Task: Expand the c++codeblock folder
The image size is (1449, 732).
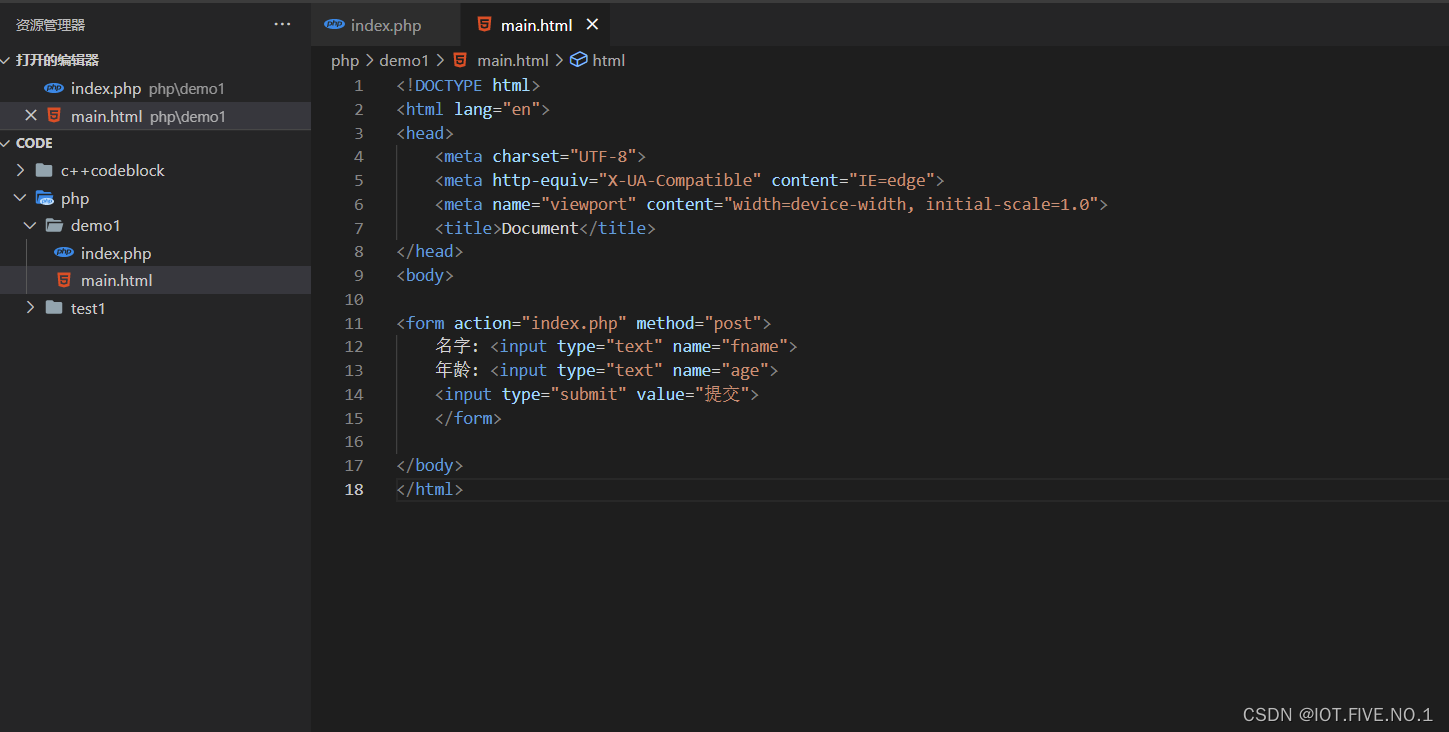Action: click(x=19, y=170)
